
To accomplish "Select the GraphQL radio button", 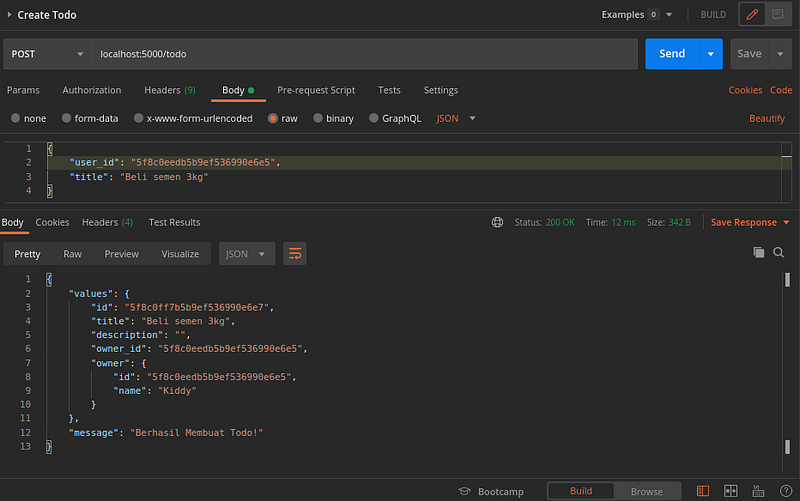I will pyautogui.click(x=373, y=118).
